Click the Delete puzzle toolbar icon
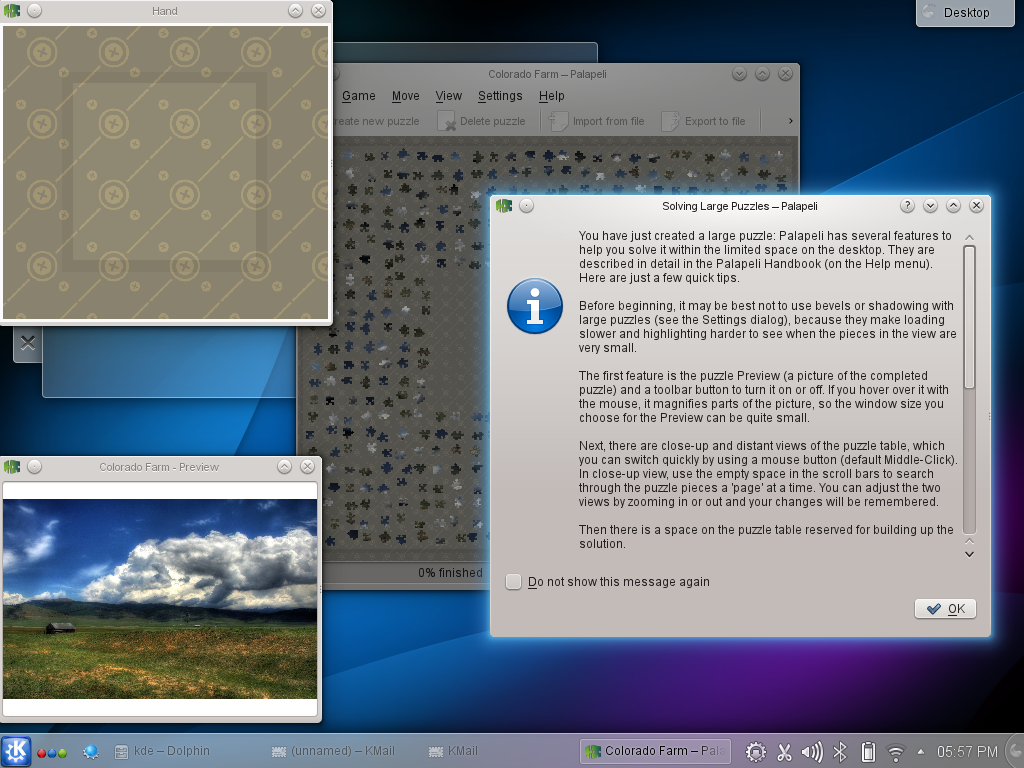 pyautogui.click(x=447, y=121)
